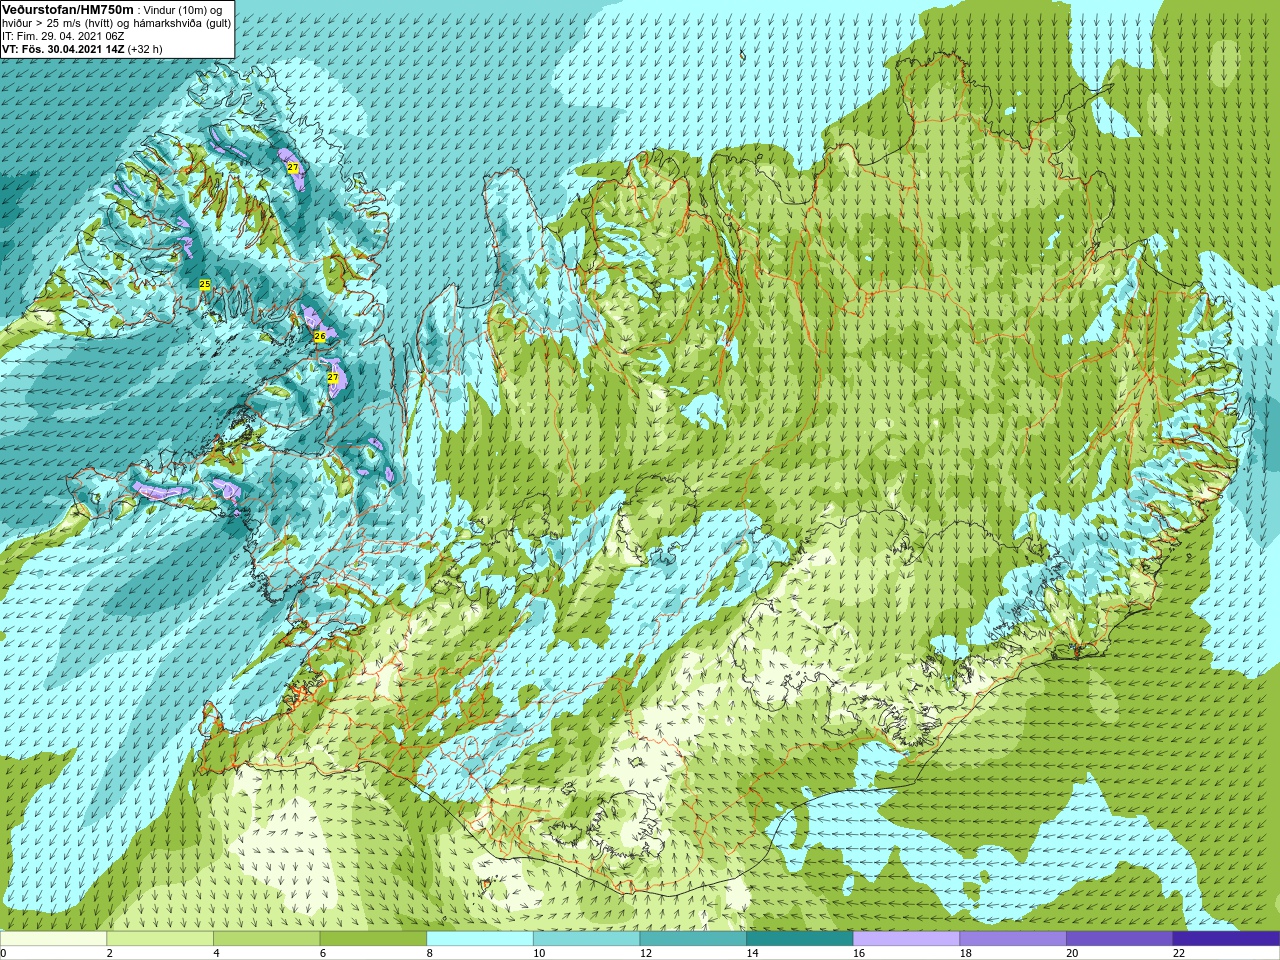This screenshot has width=1280, height=960.
Task: Click the text 'Vindur (10m) og'
Action: tap(183, 10)
